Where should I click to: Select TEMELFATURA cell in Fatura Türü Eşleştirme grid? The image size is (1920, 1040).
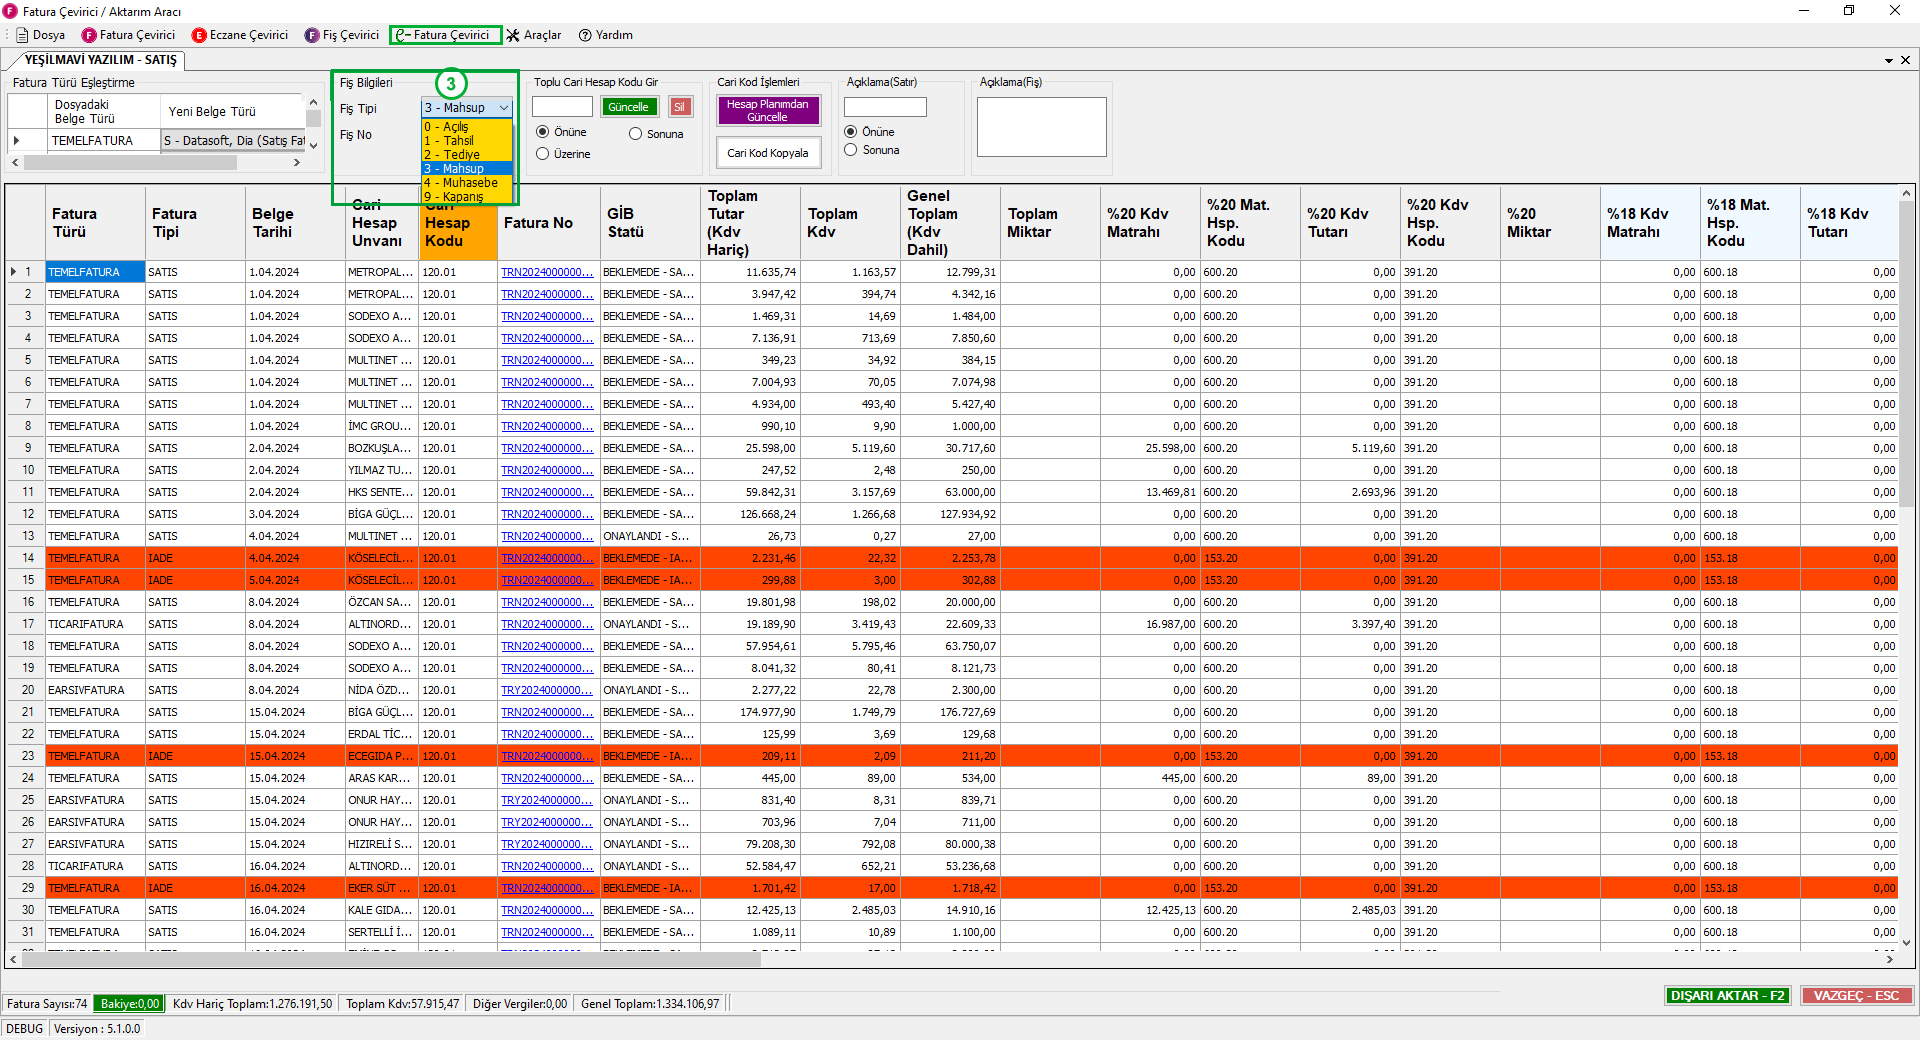(104, 141)
